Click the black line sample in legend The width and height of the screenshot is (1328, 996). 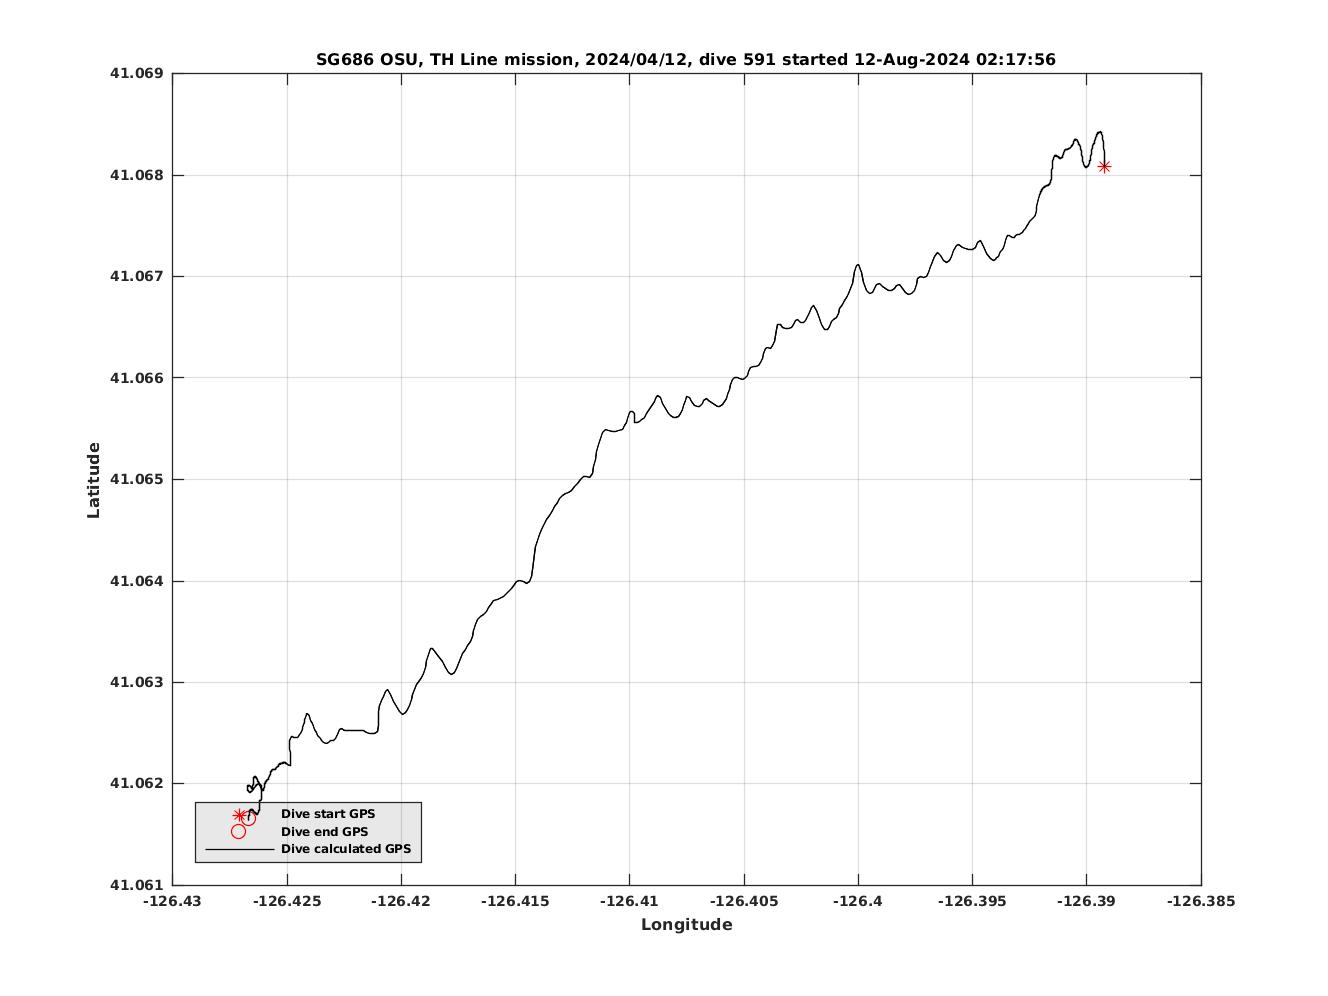click(x=239, y=850)
